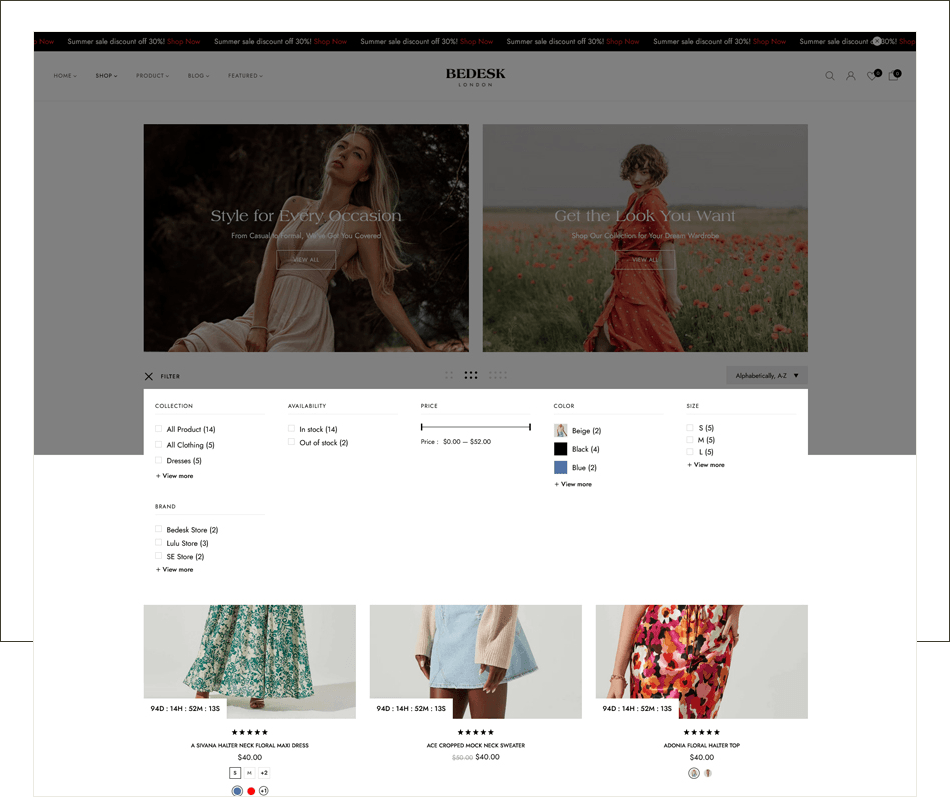Check size S (5) filter
Viewport: 950px width, 797px height.
coord(690,427)
